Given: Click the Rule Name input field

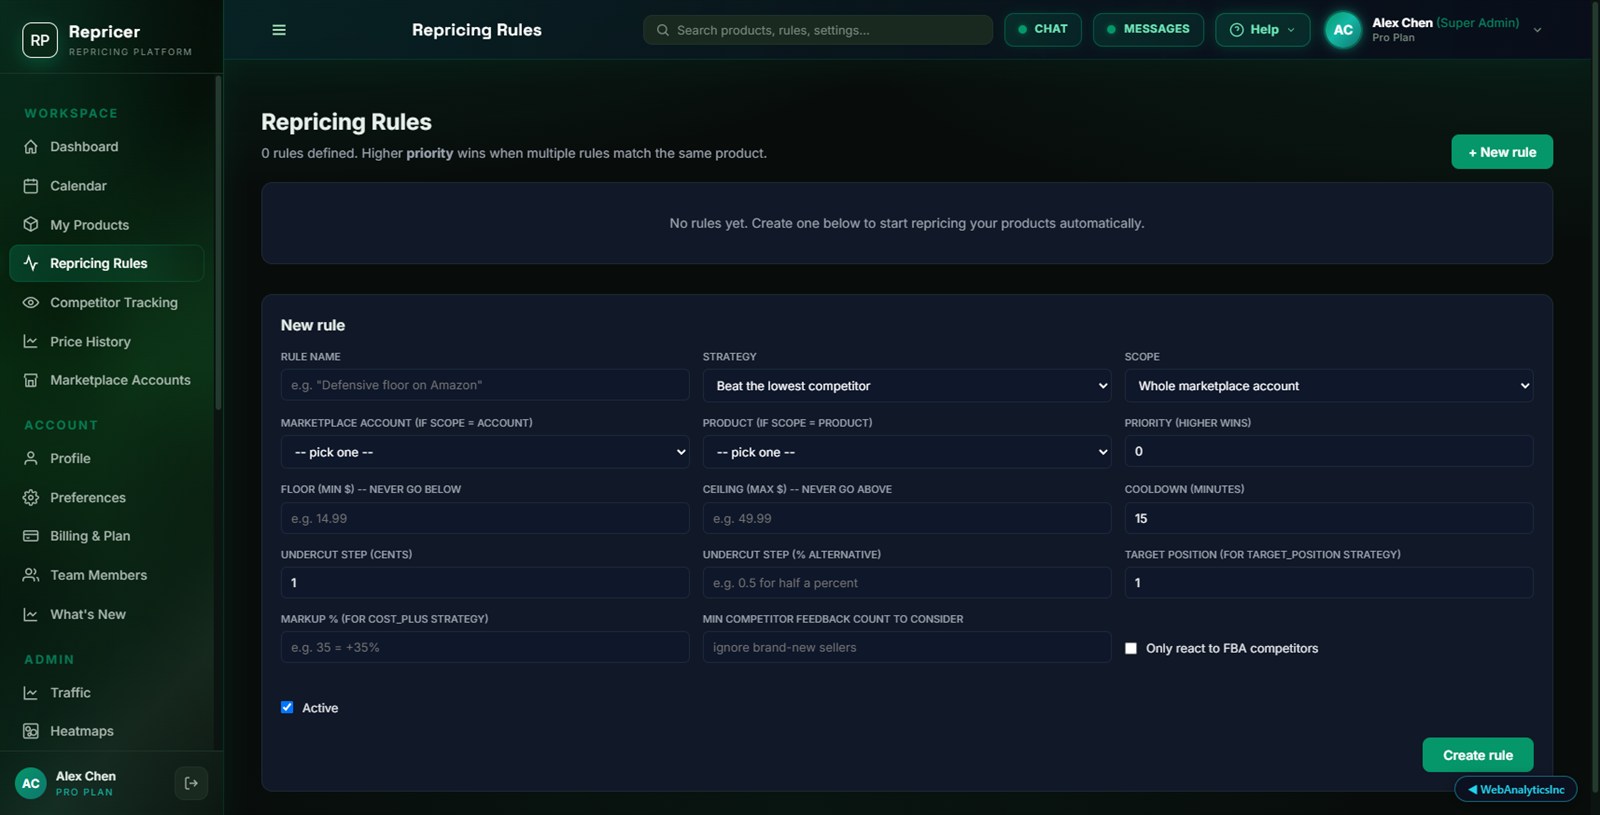Looking at the screenshot, I should point(485,385).
